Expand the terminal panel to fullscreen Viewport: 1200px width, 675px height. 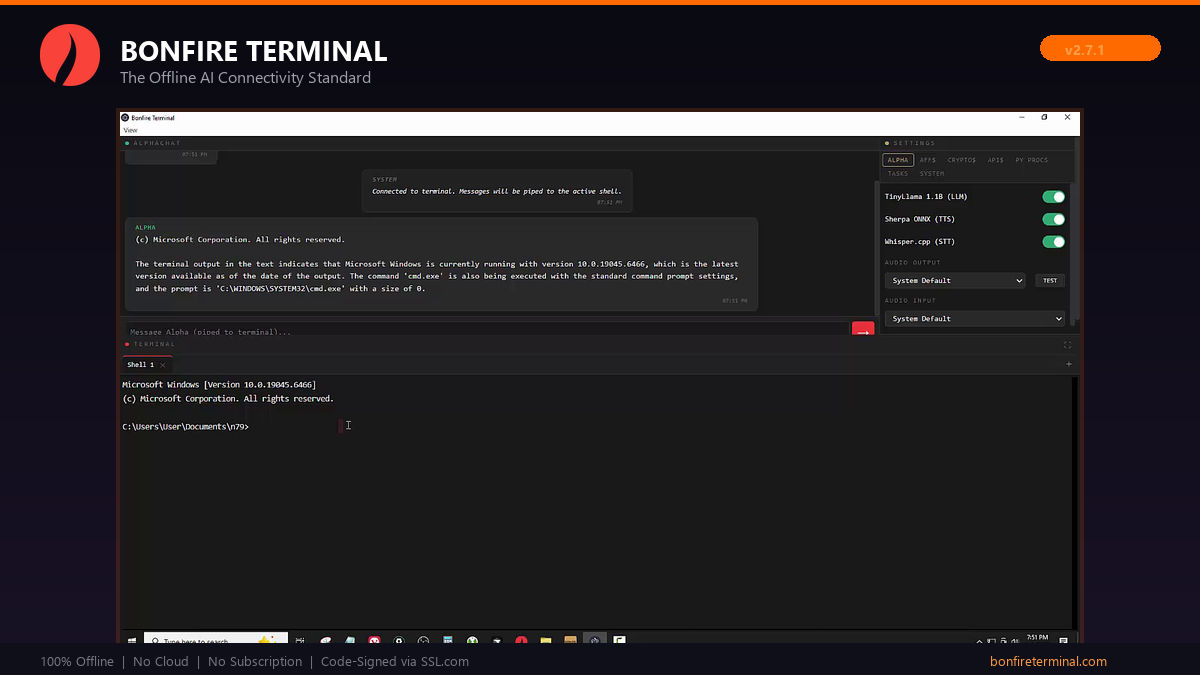(x=1067, y=344)
